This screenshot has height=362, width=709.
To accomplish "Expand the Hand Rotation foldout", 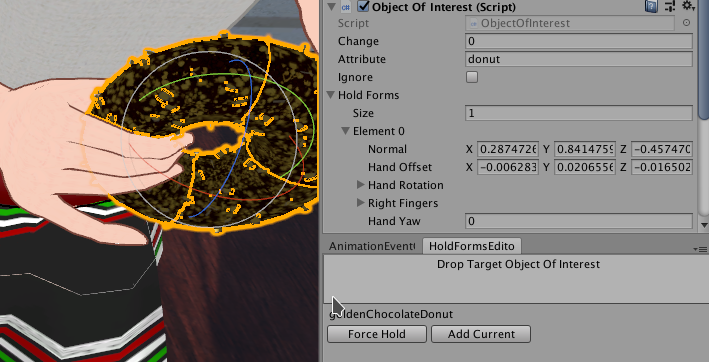I will (x=360, y=185).
